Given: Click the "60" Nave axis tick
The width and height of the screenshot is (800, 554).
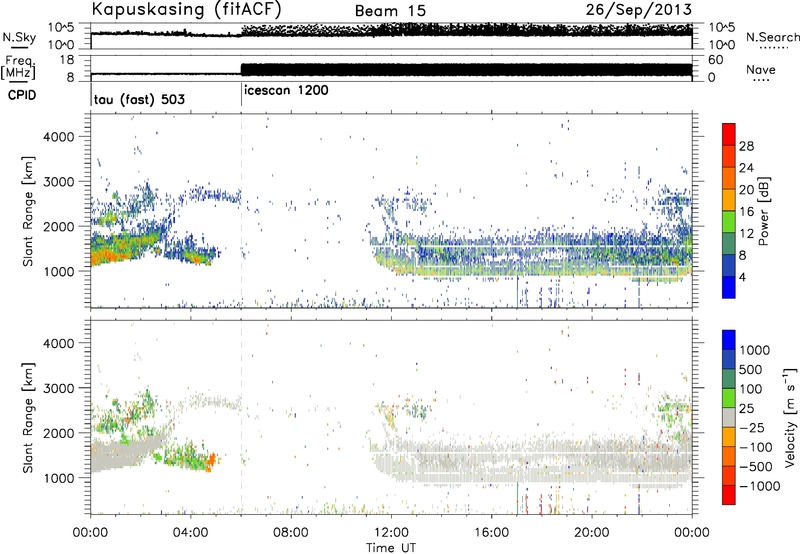Looking at the screenshot, I should pyautogui.click(x=715, y=60).
